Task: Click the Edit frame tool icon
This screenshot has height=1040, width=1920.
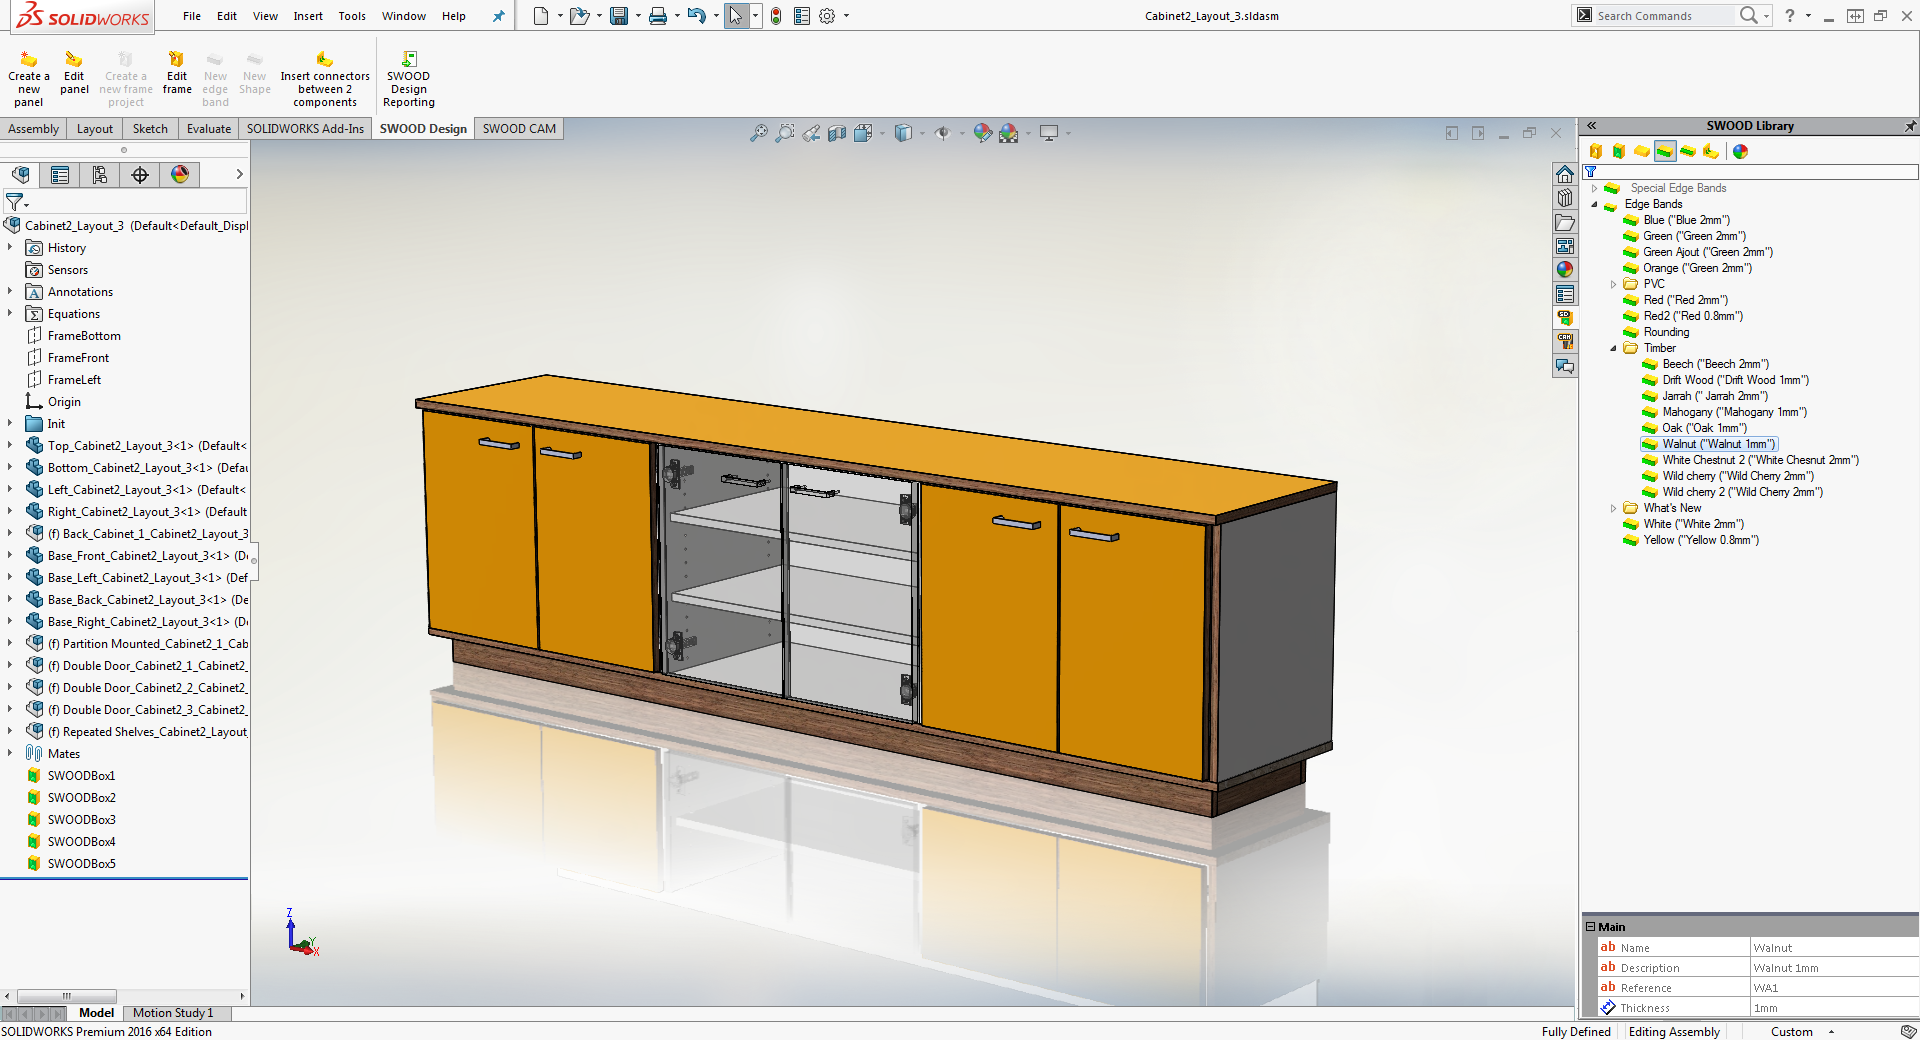Action: 177,60
